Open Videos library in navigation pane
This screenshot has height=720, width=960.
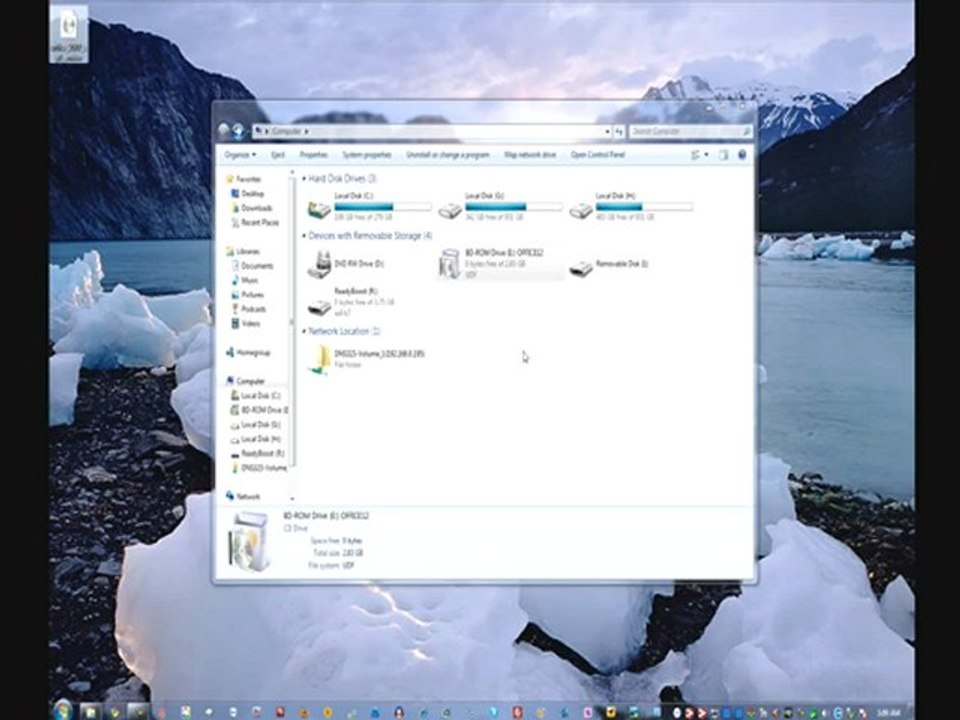click(246, 323)
